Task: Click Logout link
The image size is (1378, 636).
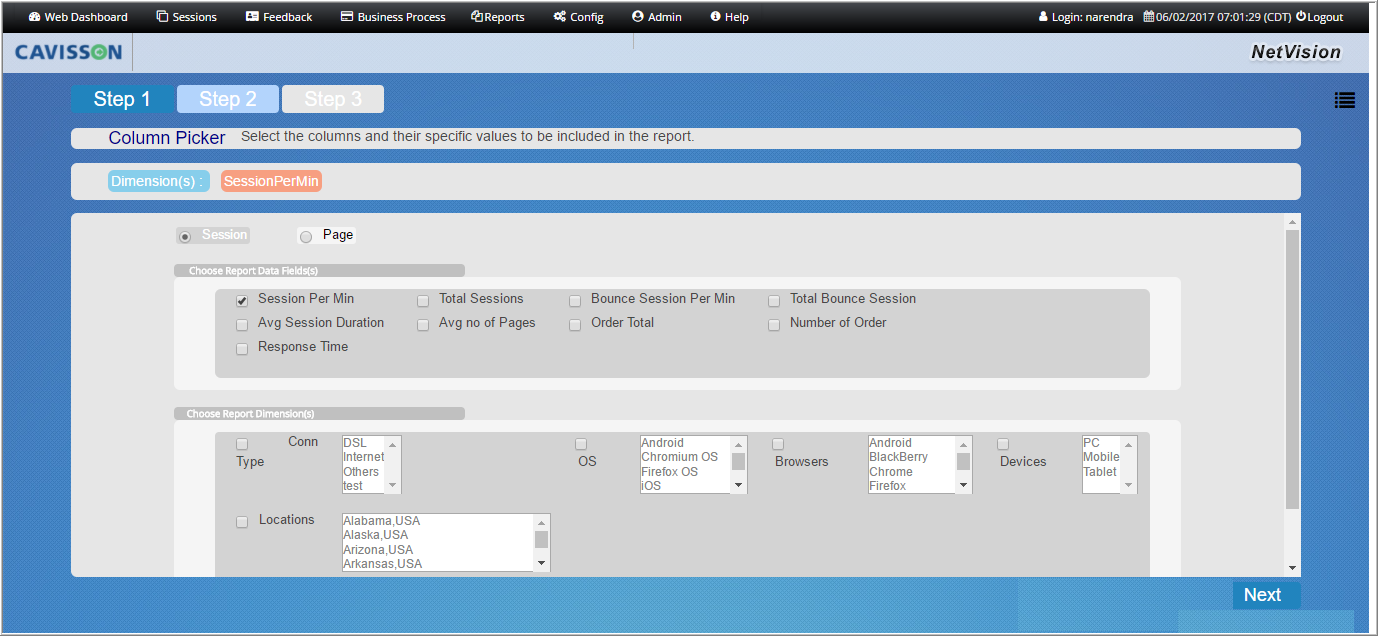Action: (1320, 17)
